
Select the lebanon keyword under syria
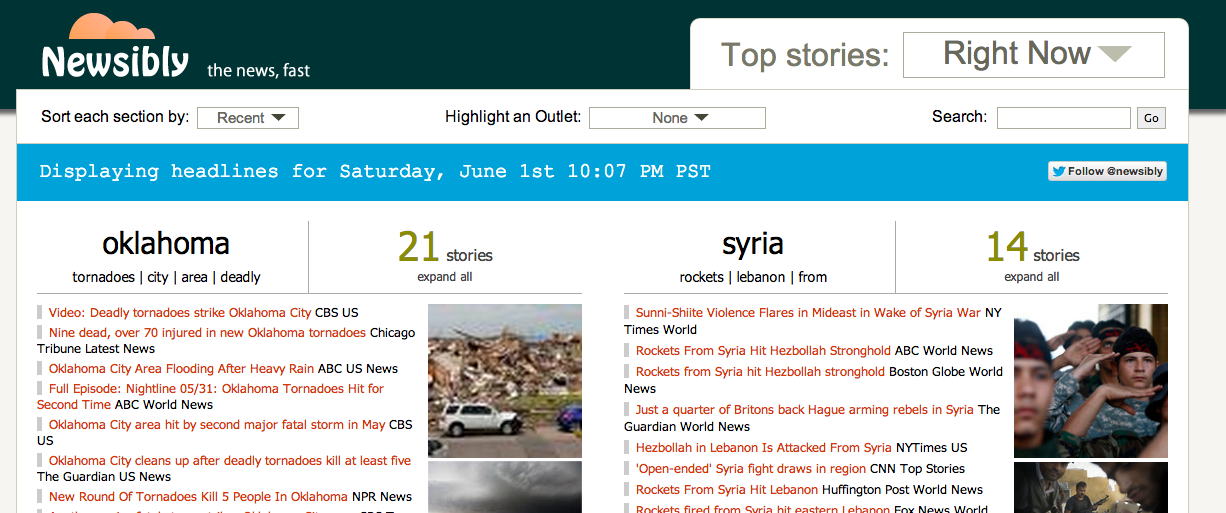[759, 277]
